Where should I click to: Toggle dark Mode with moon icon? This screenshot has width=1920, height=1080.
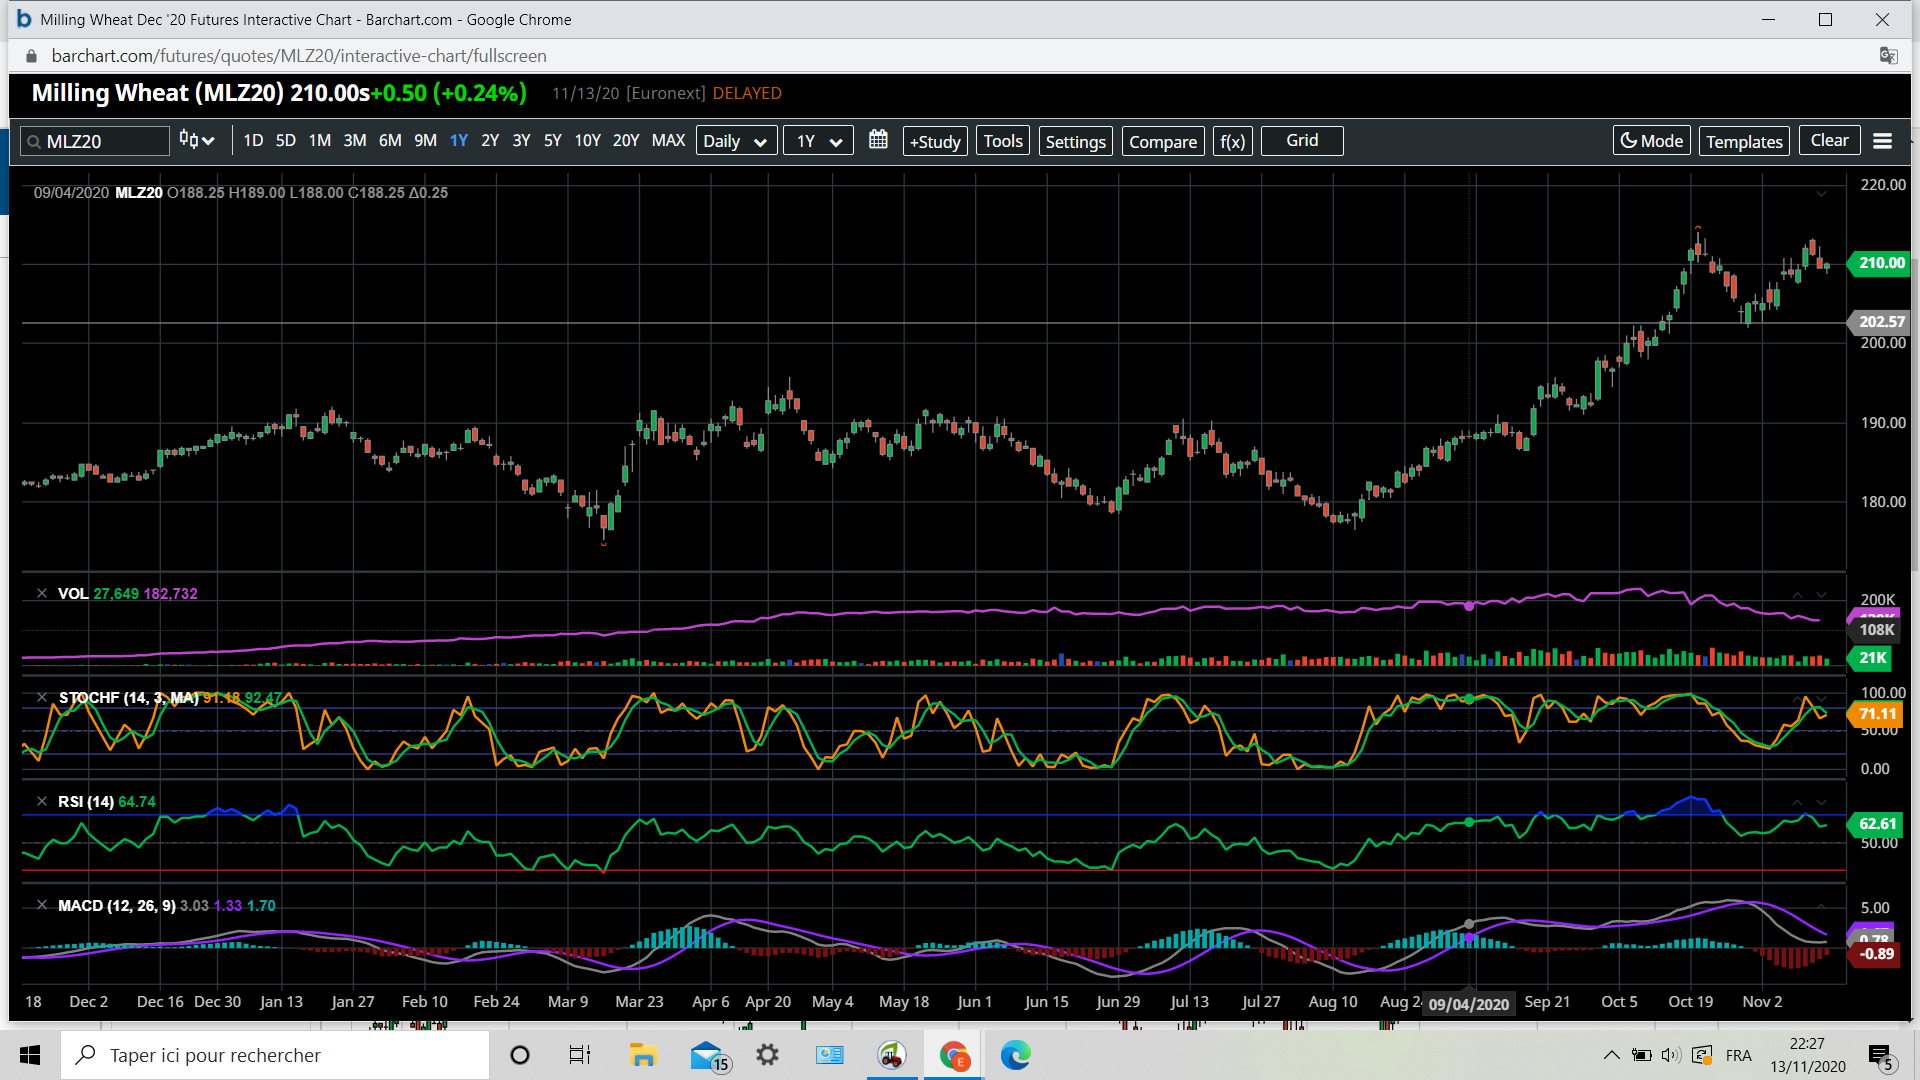(1651, 141)
